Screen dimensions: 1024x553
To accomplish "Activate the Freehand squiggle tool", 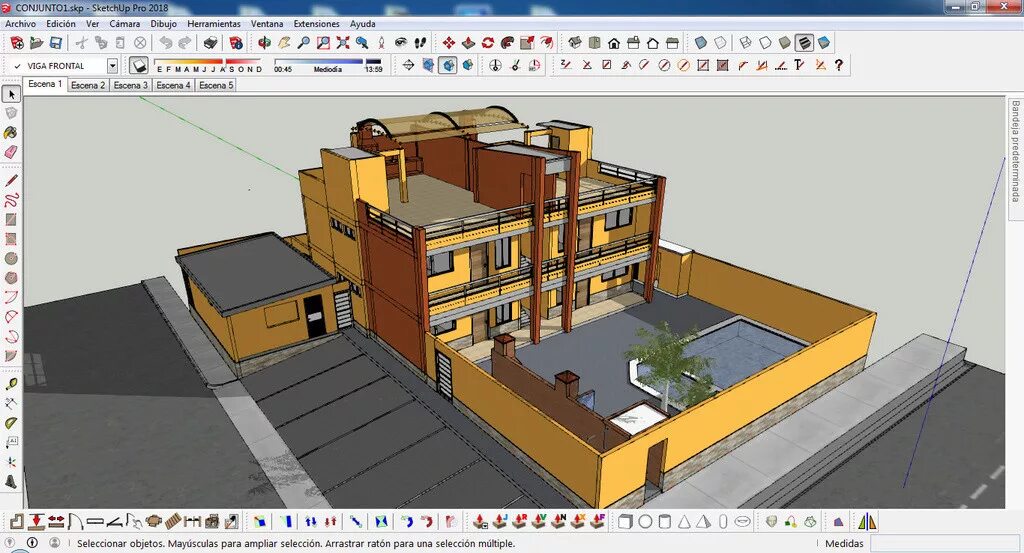I will pyautogui.click(x=11, y=200).
